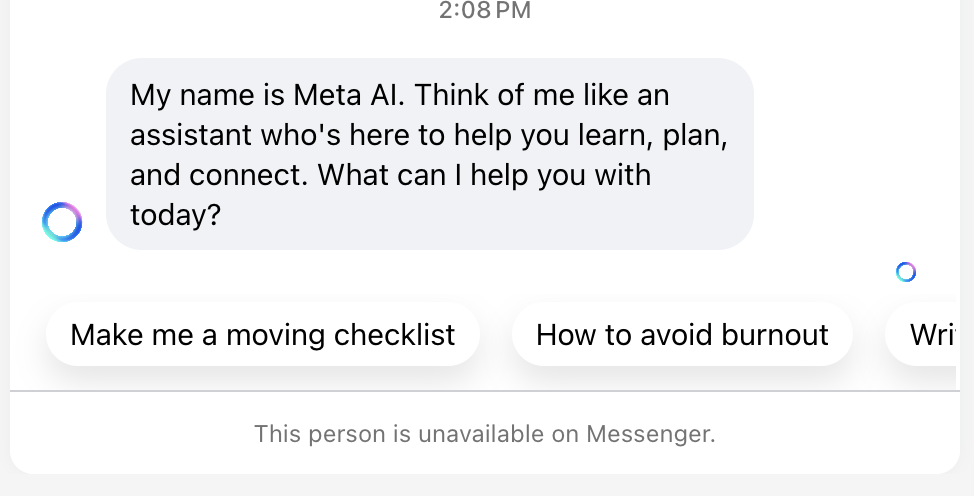The height and width of the screenshot is (496, 974).
Task: Open the partially visible "Wri" suggestion chip
Action: (922, 334)
